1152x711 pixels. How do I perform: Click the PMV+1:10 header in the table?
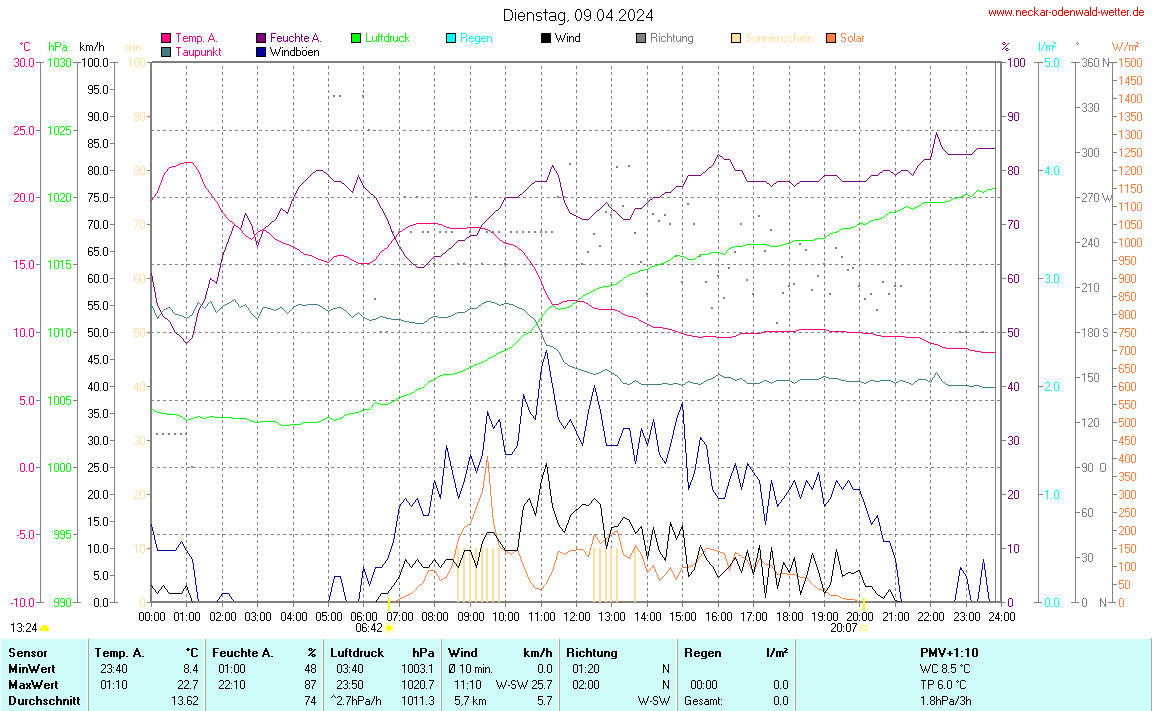click(x=949, y=652)
